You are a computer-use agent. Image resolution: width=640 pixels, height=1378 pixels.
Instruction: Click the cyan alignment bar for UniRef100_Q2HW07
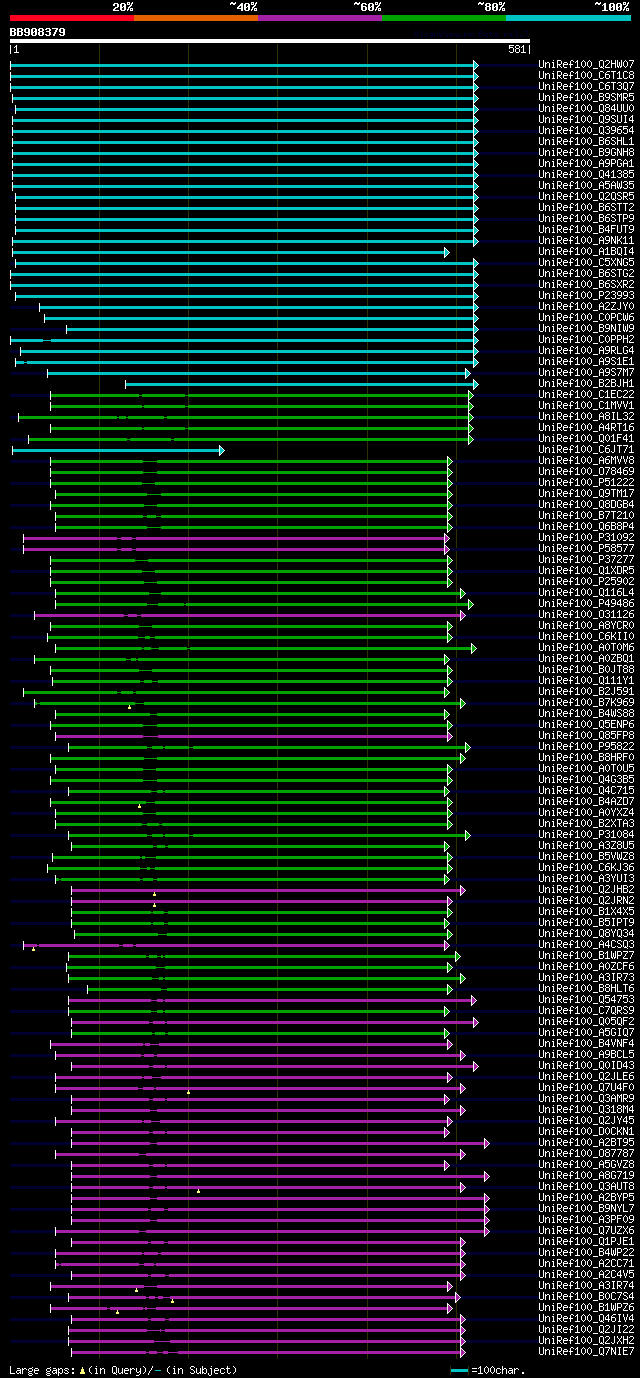click(242, 65)
